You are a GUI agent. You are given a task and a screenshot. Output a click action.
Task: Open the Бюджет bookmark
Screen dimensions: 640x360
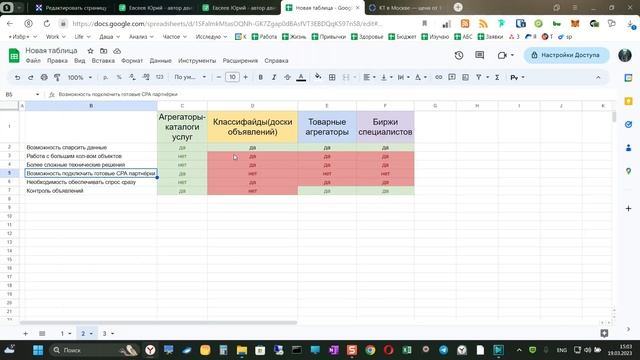(402, 37)
